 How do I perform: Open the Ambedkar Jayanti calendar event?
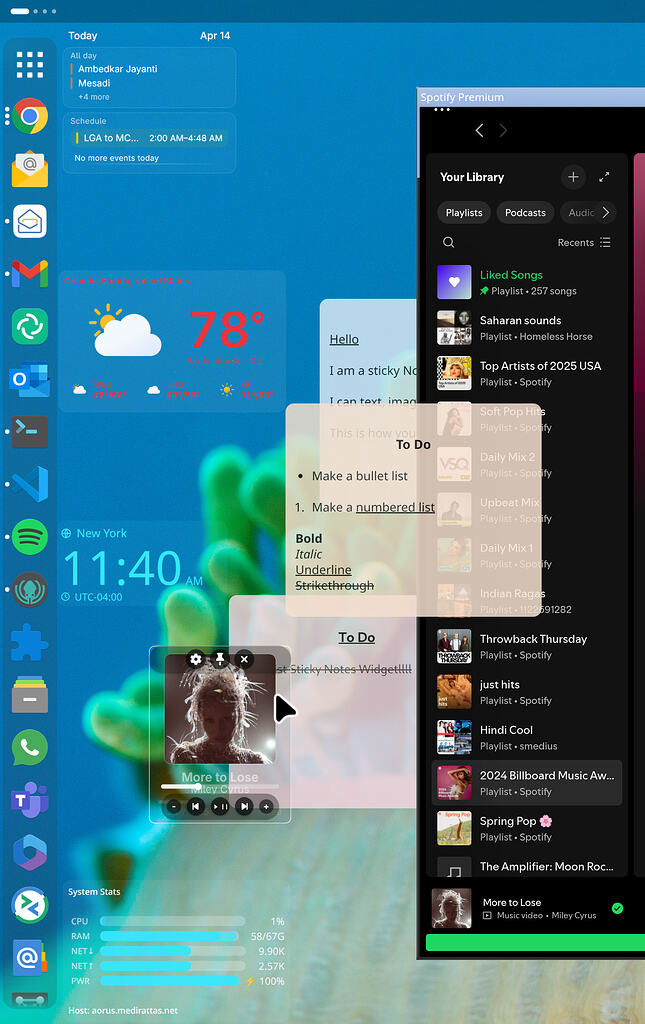[118, 69]
